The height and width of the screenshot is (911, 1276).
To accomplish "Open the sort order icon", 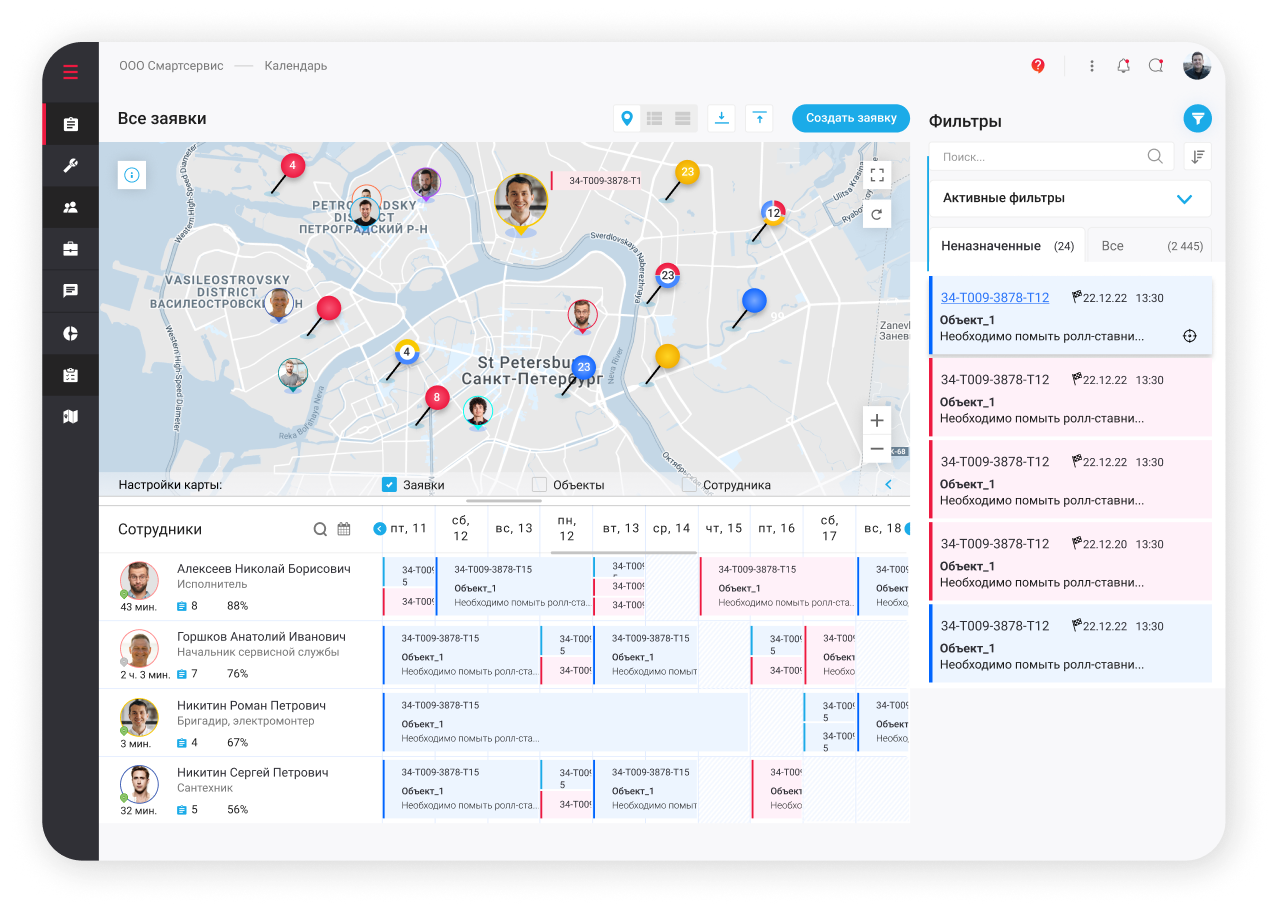I will [1197, 156].
